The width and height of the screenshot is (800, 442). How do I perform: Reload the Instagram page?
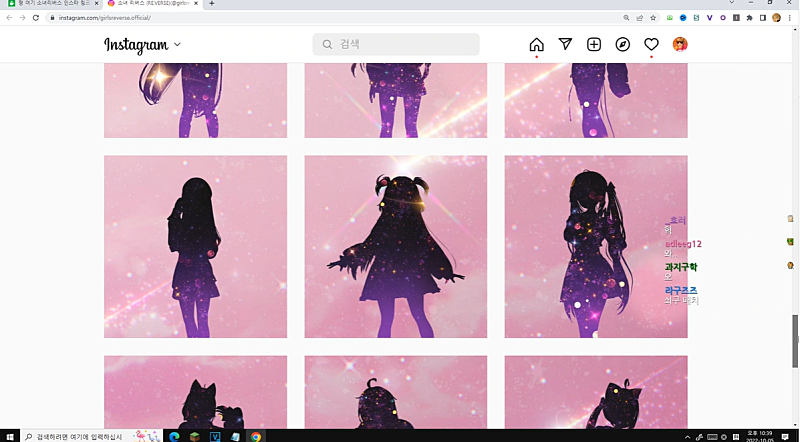36,17
